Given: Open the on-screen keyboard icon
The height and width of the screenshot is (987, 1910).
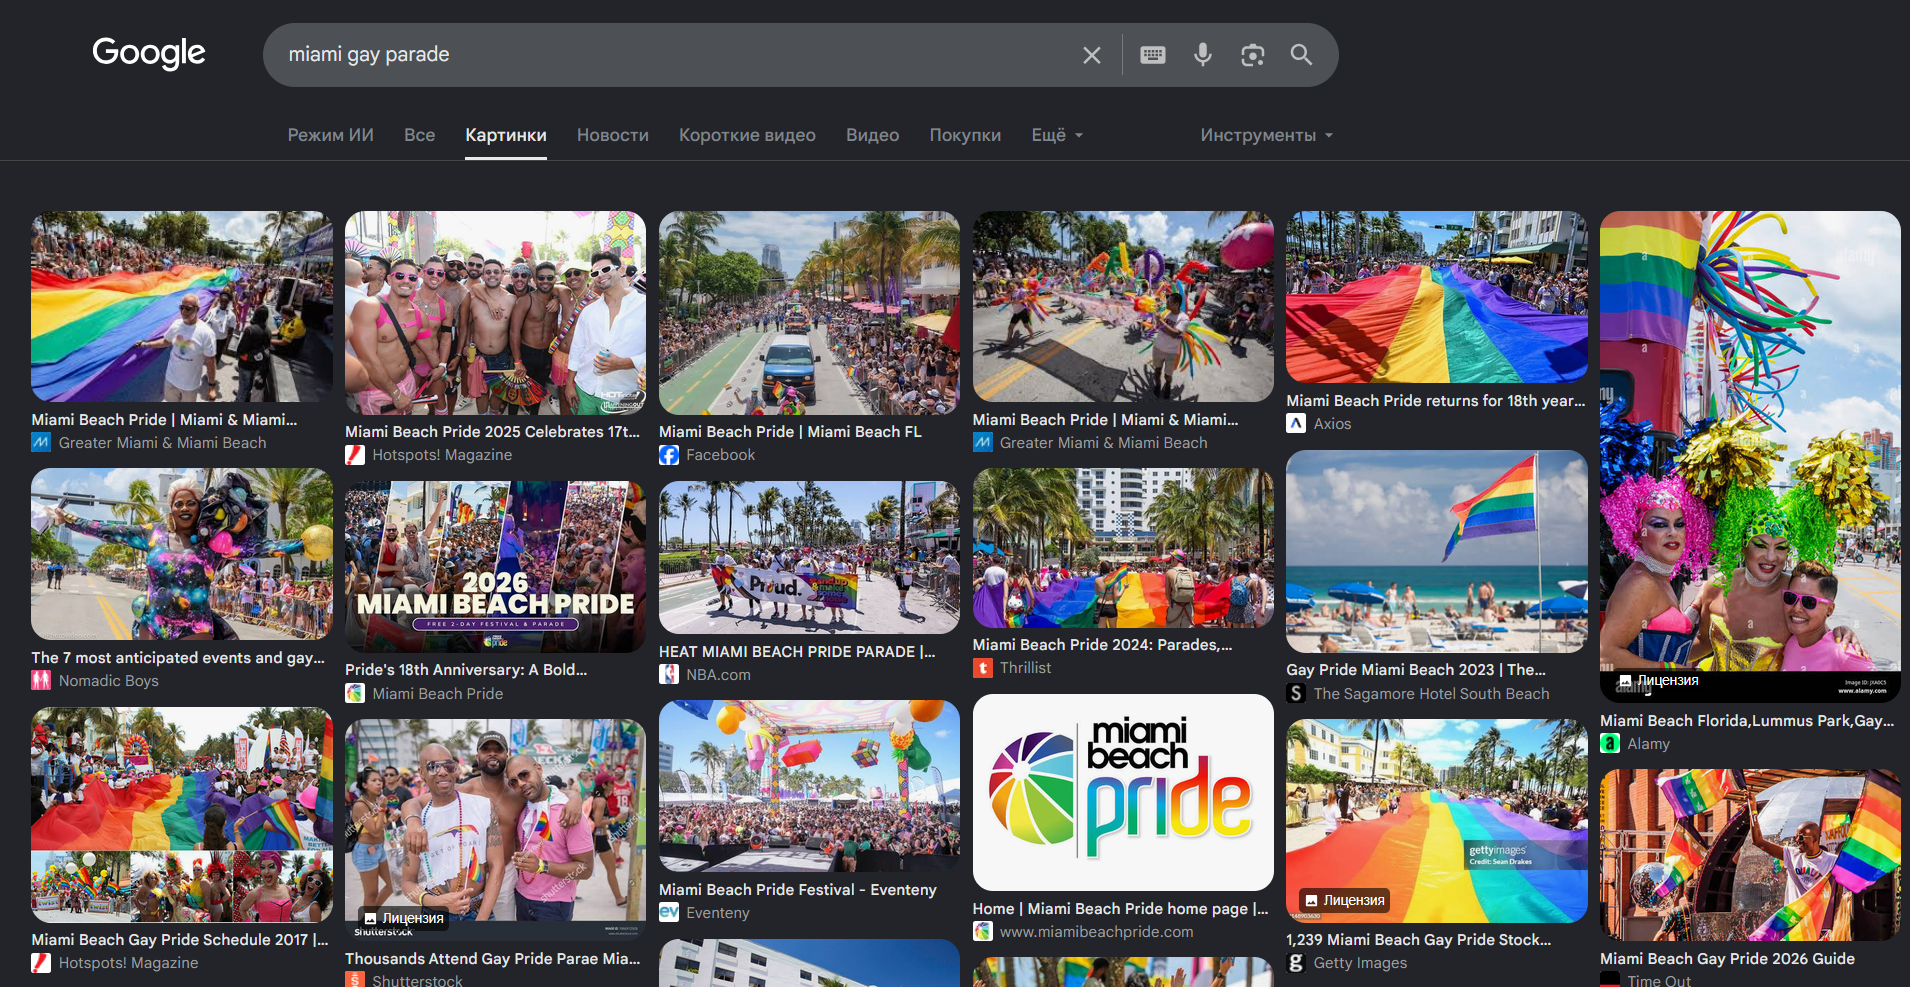Looking at the screenshot, I should (1153, 55).
